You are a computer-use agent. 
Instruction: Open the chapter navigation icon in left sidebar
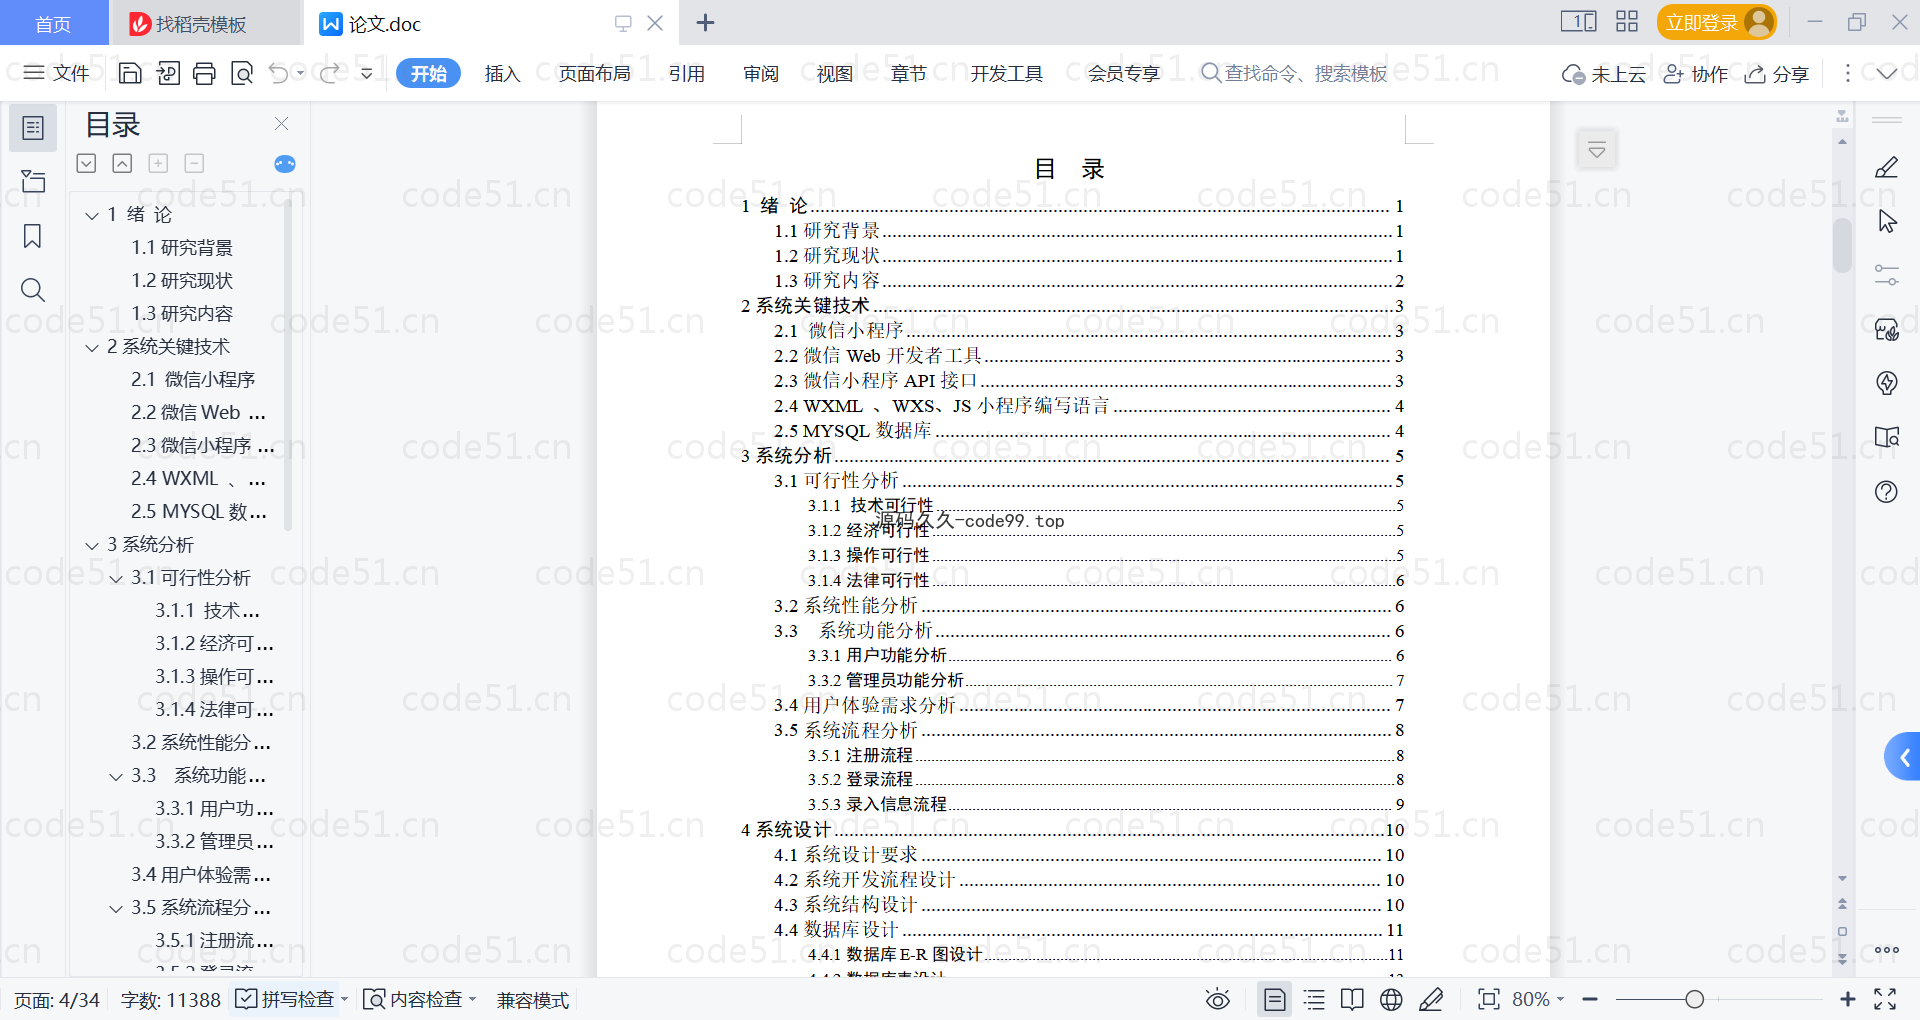(33, 181)
